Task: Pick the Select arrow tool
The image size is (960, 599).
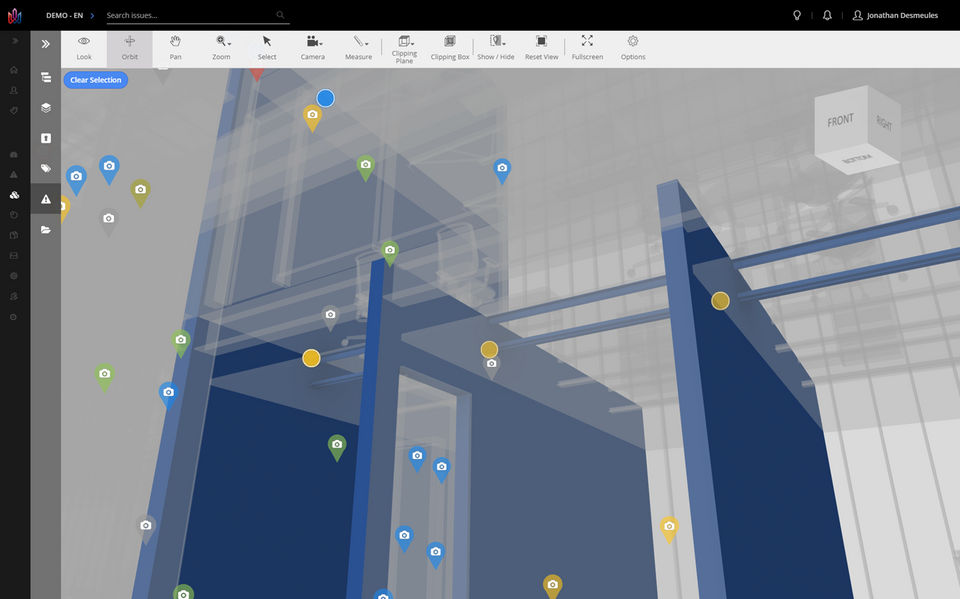Action: pos(267,48)
